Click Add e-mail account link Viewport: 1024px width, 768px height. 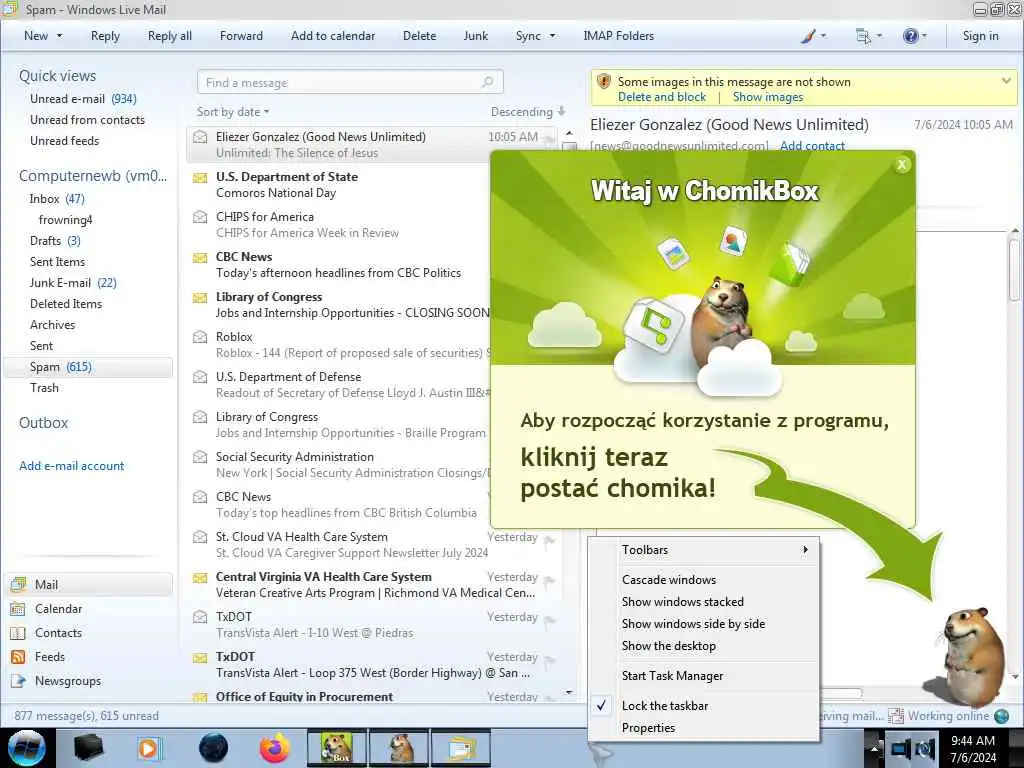[x=71, y=466]
